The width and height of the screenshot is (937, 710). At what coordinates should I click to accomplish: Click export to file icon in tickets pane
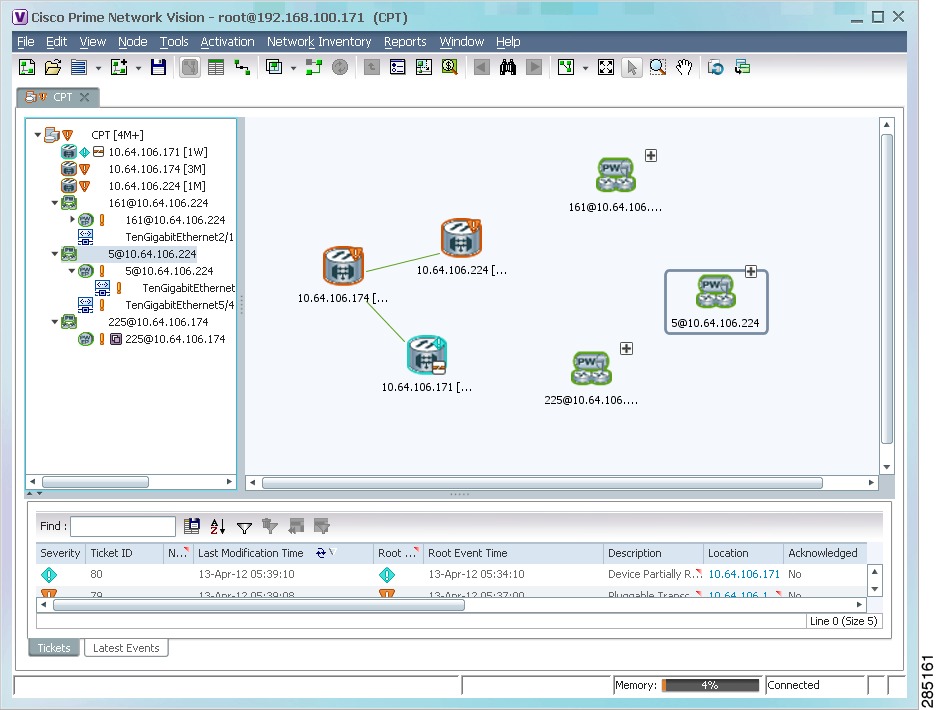coord(192,526)
